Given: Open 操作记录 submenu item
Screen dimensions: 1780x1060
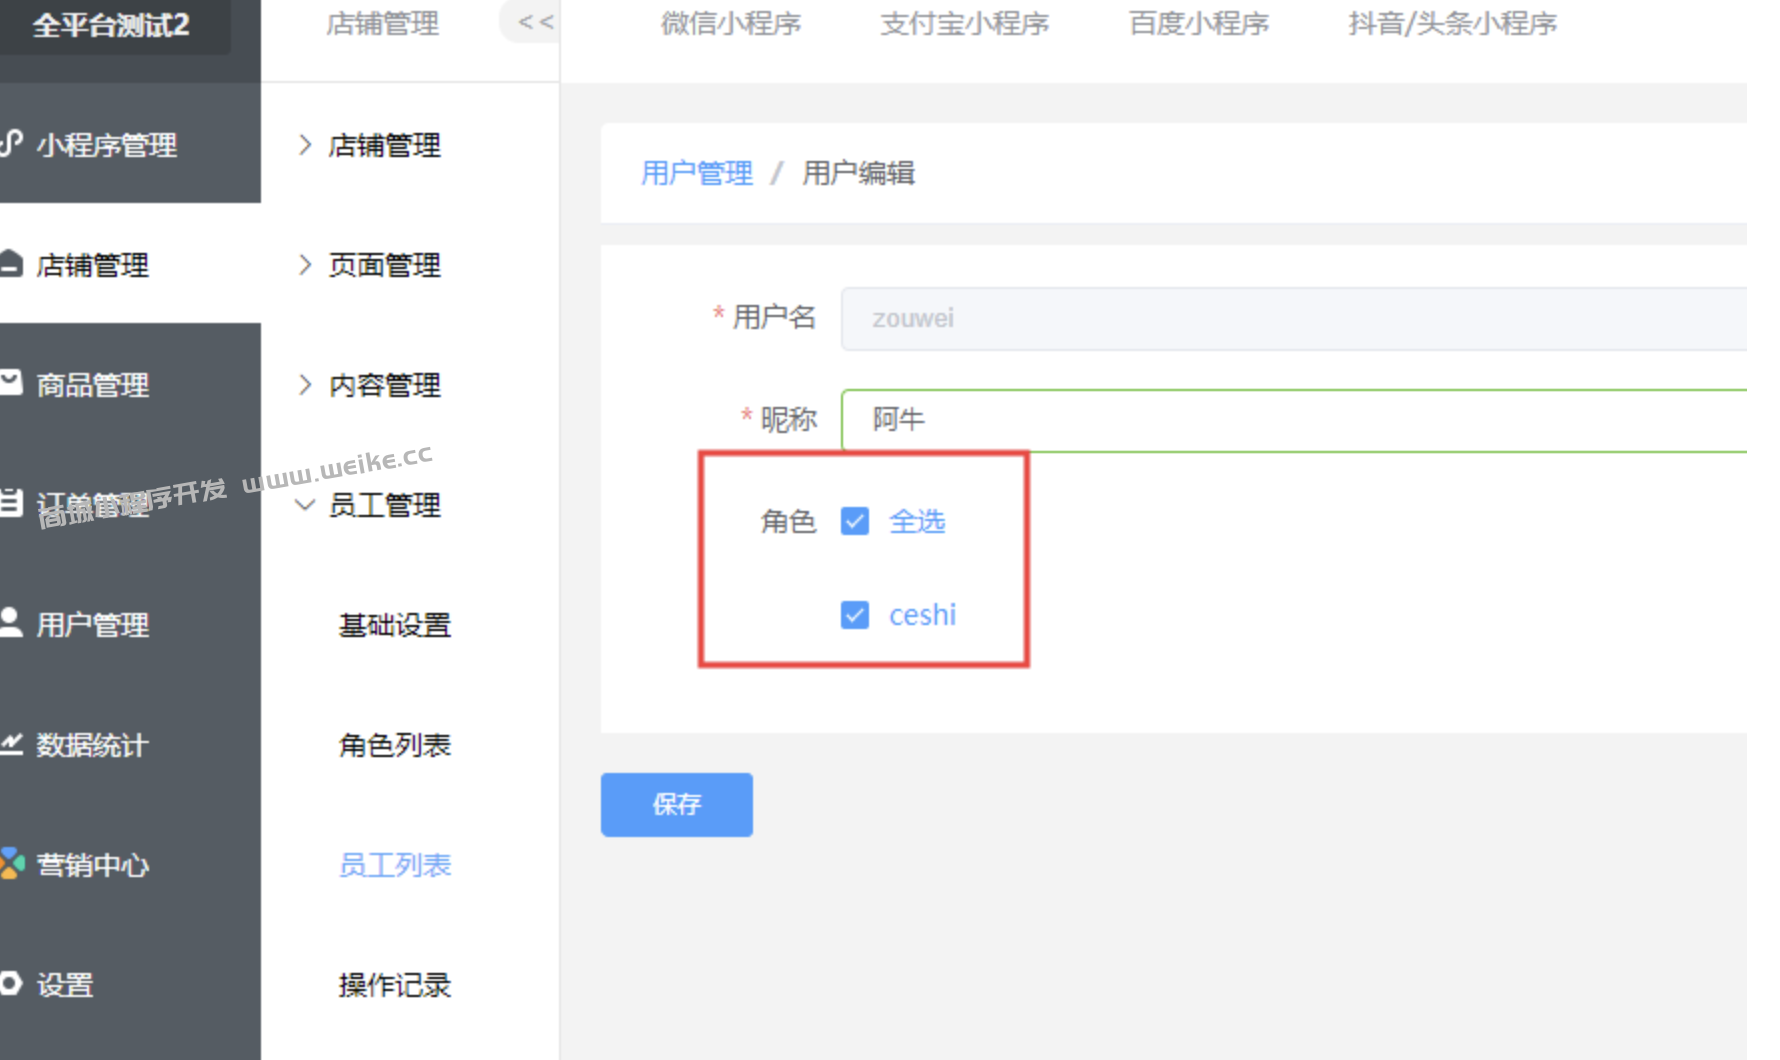Looking at the screenshot, I should pos(395,985).
